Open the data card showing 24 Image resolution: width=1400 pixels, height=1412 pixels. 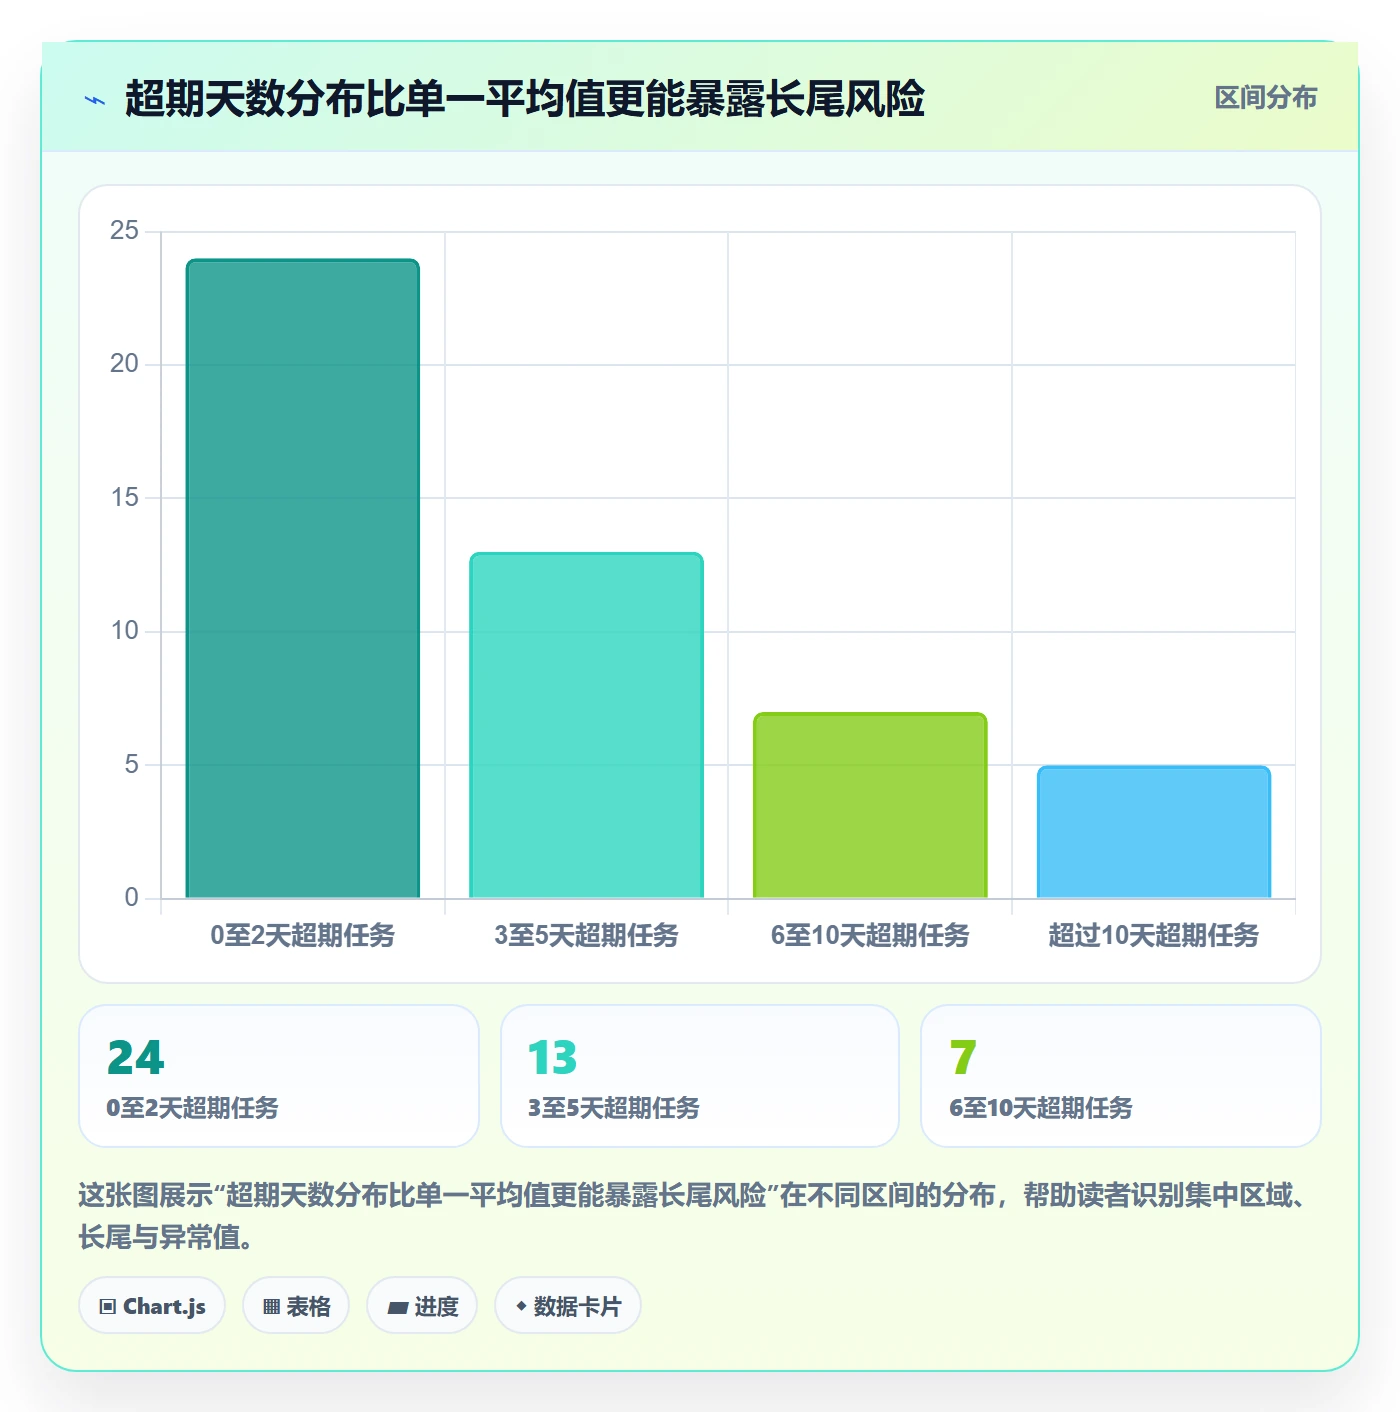[279, 1076]
